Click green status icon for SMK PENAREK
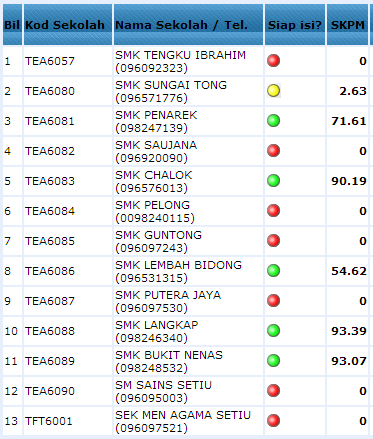Viewport: 373px width, 439px height. [273, 121]
